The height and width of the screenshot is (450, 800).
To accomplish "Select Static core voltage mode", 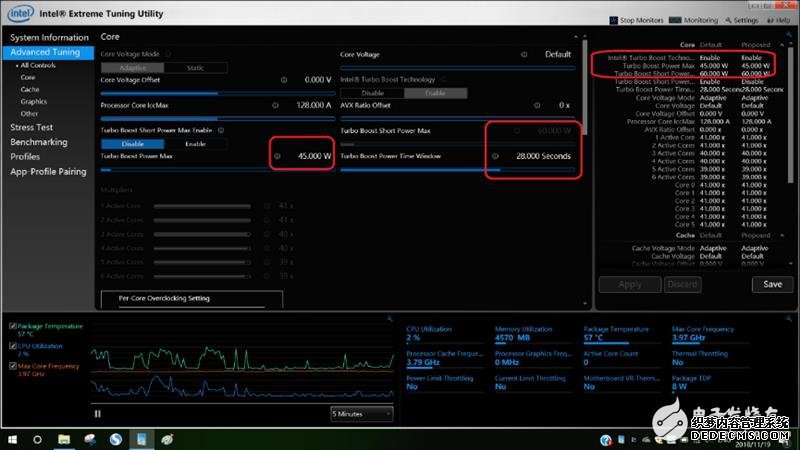I will (195, 68).
